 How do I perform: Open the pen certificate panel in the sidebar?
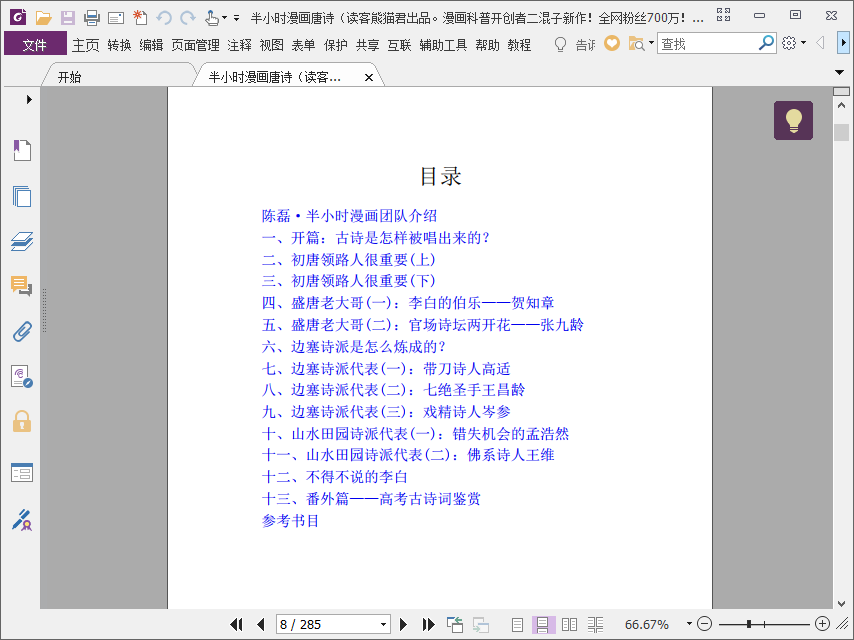[x=22, y=520]
